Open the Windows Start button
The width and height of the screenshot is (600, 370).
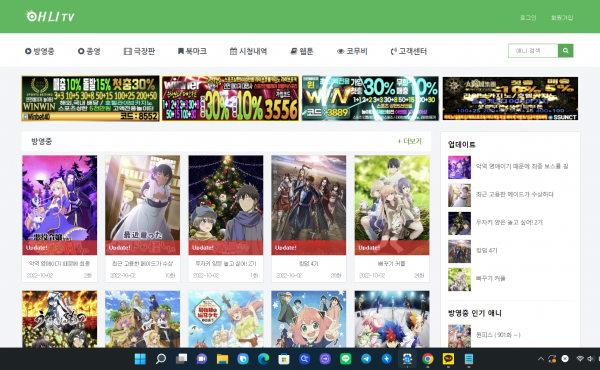(140, 359)
